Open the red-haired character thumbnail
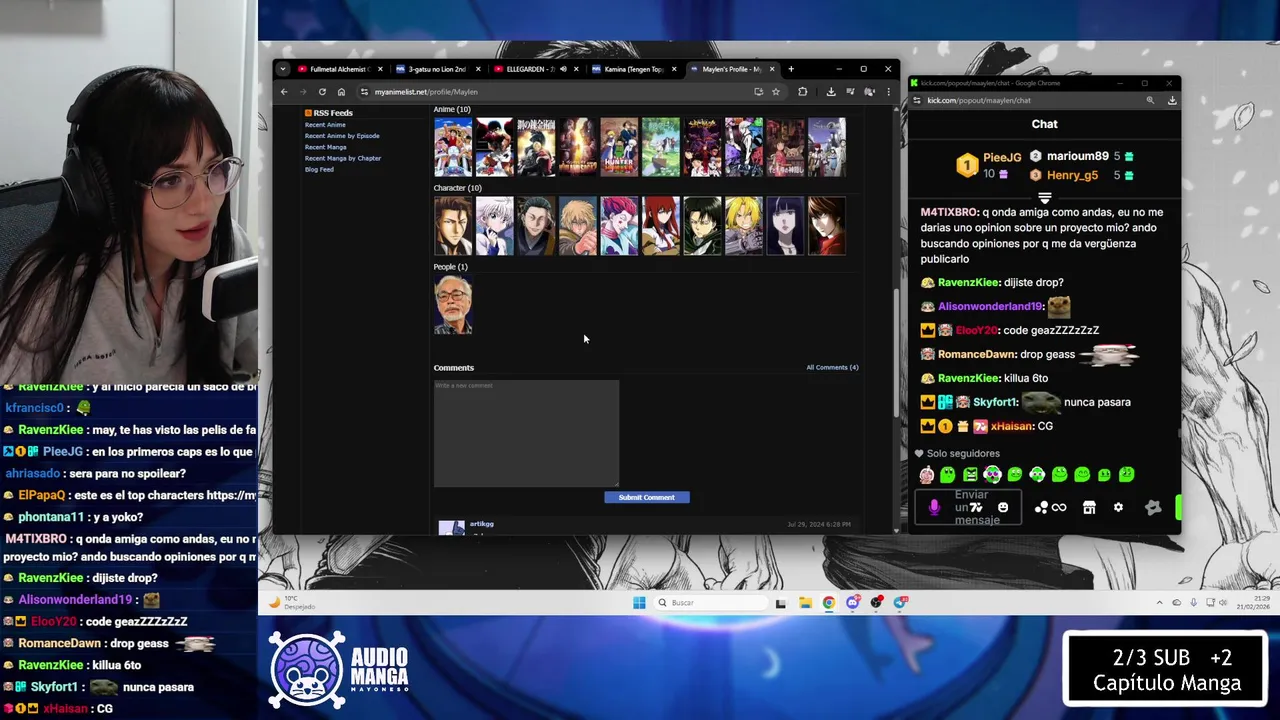Screen dimensions: 1280x720 point(660,225)
